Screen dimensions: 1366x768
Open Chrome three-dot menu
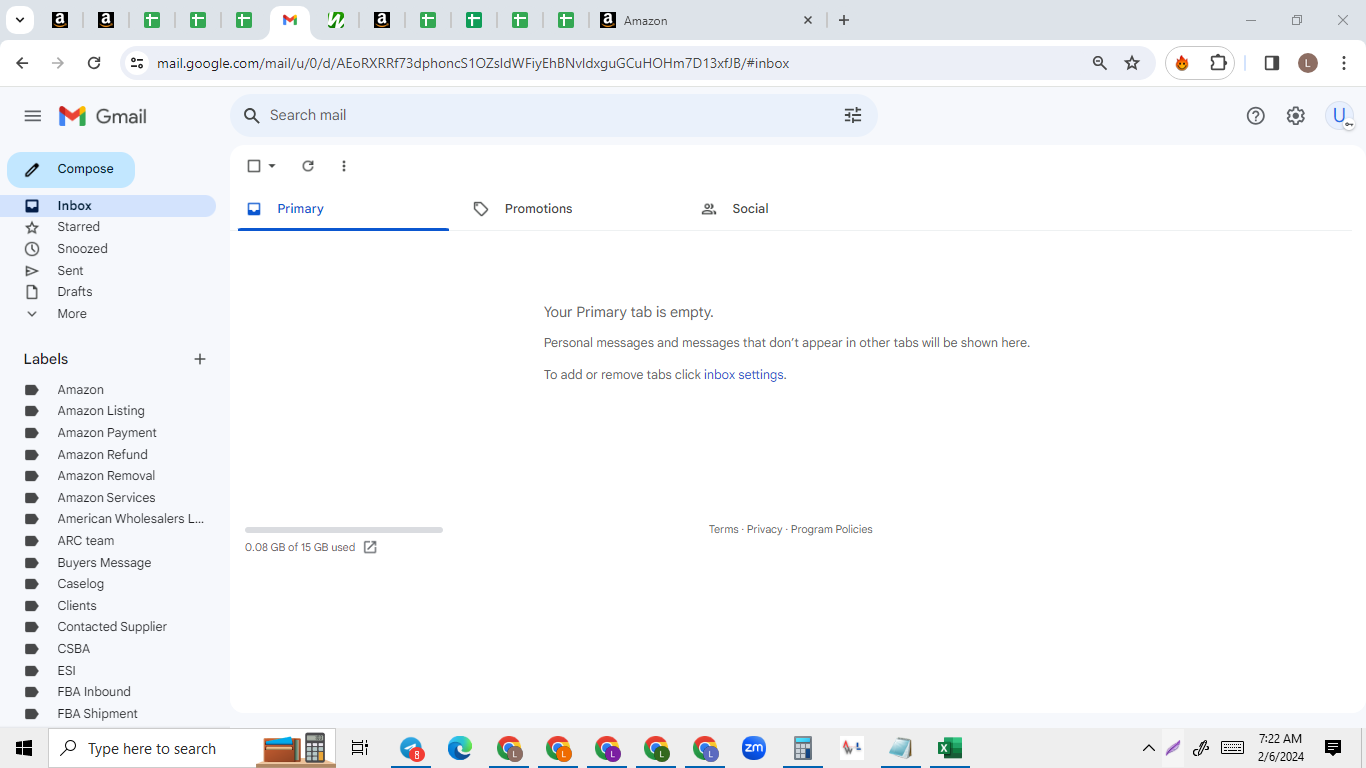pyautogui.click(x=1344, y=63)
